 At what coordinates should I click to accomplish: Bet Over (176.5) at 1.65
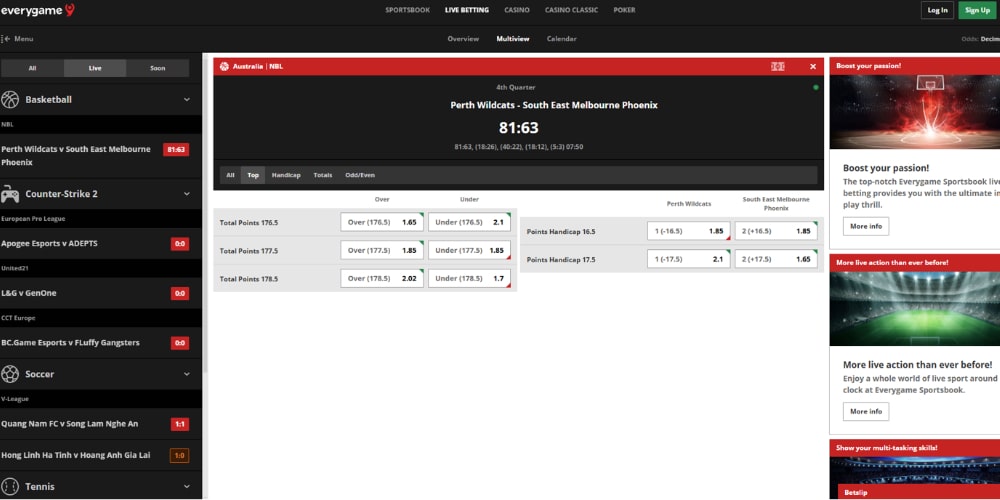(382, 223)
